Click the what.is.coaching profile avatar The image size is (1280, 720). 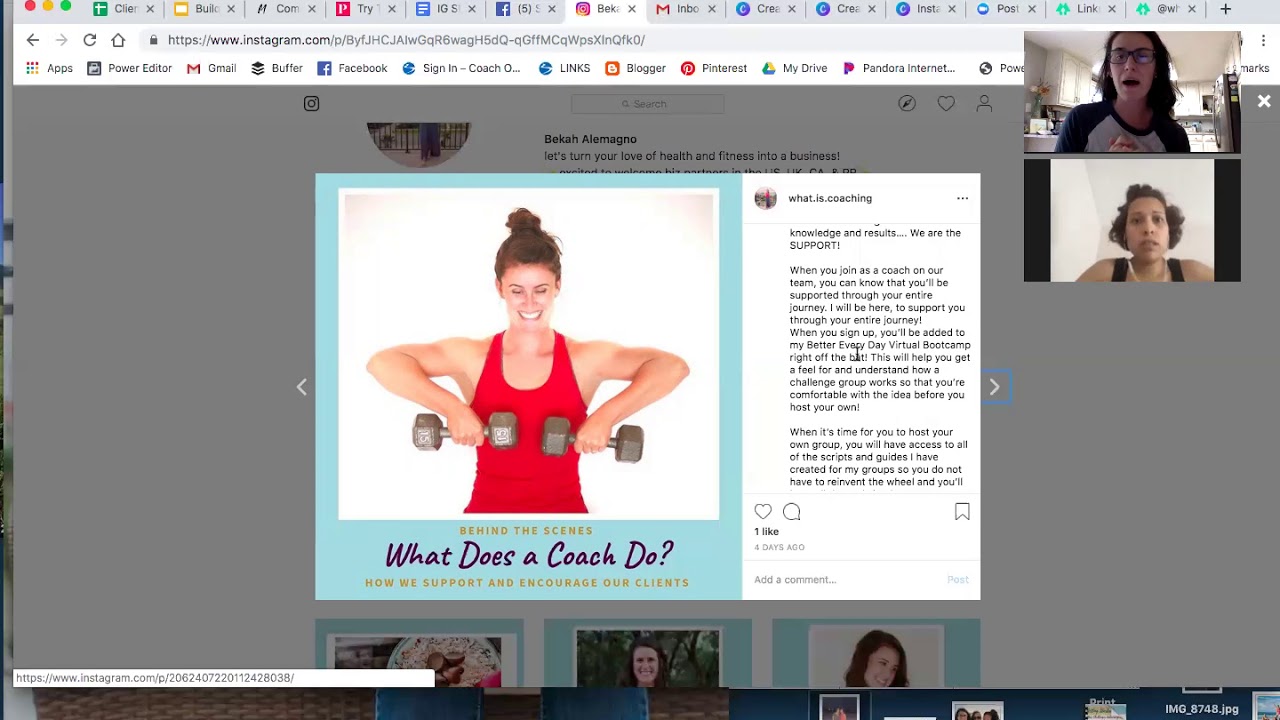(x=765, y=198)
